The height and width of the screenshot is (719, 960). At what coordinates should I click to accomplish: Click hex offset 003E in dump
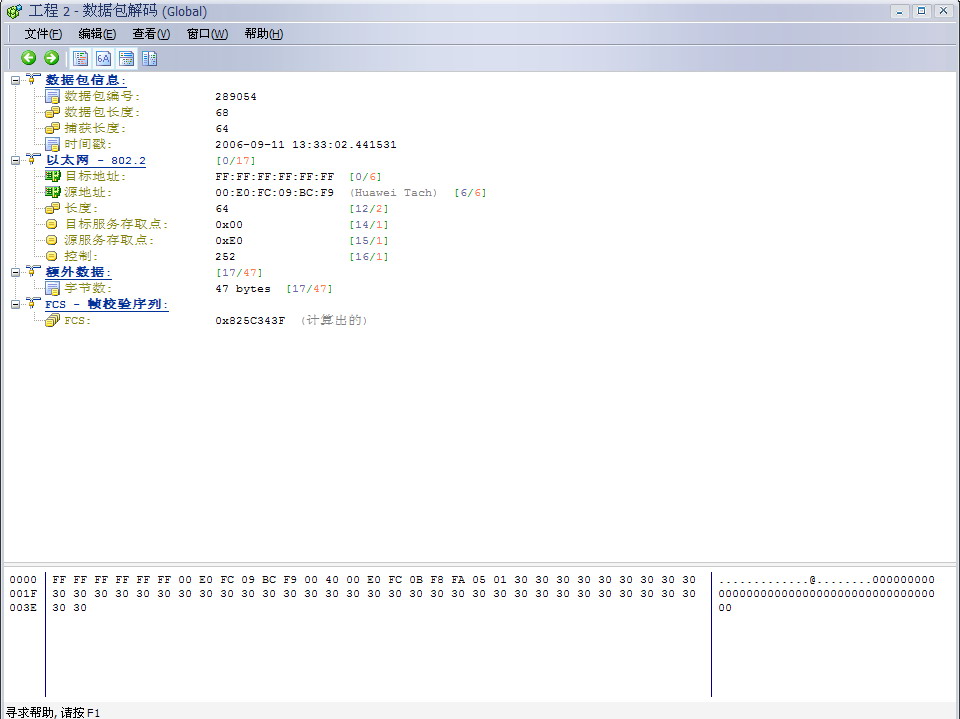tap(23, 608)
